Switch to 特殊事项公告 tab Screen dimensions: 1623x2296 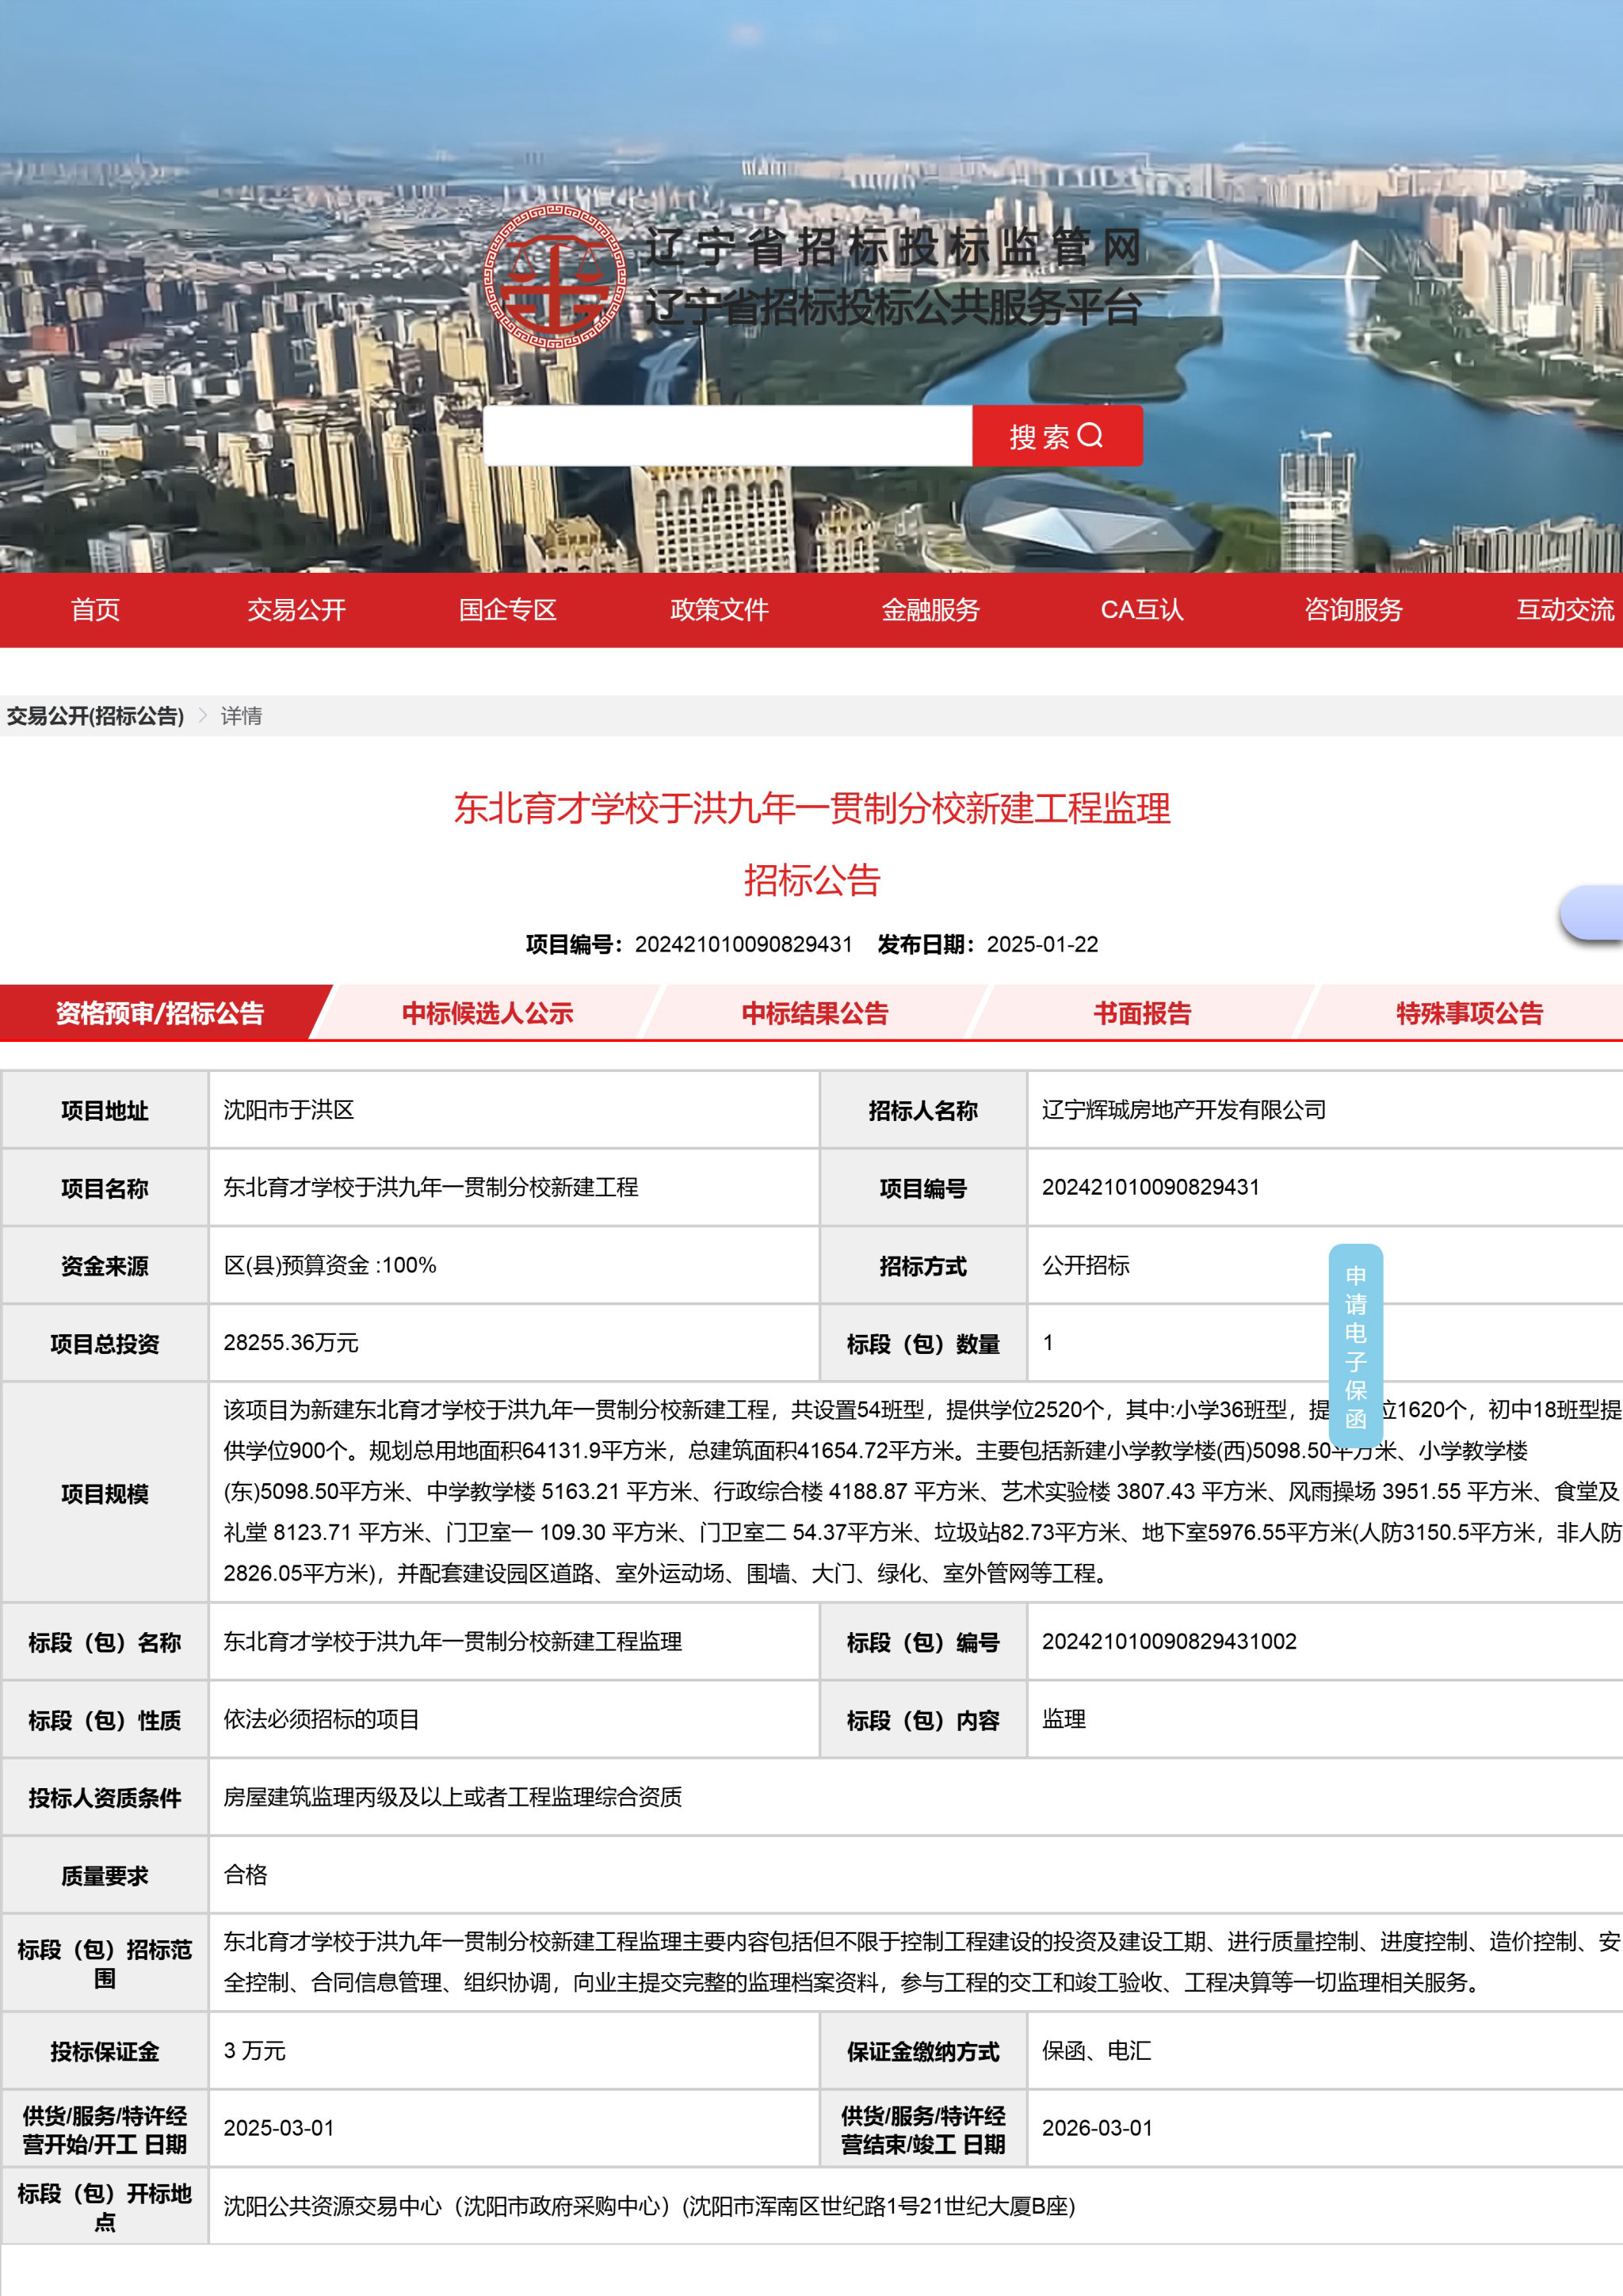[x=1469, y=1013]
